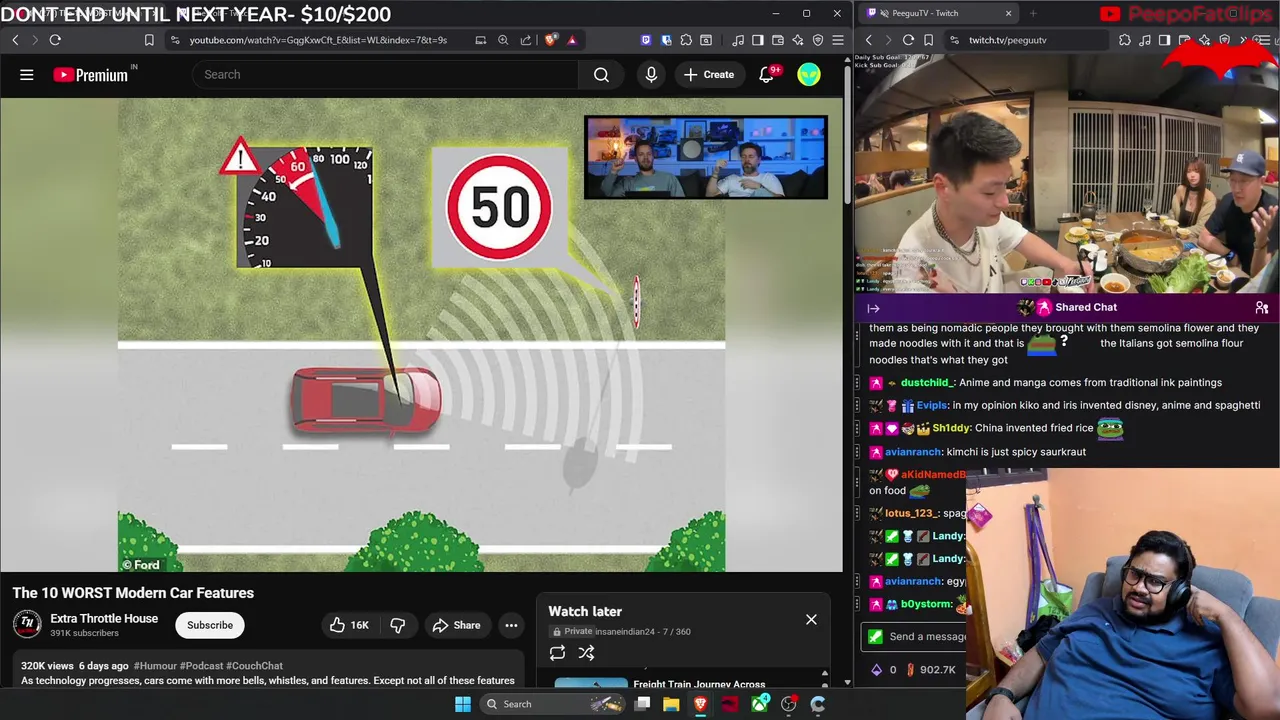The width and height of the screenshot is (1280, 720).
Task: Open Brave Shields in YouTube window
Action: (x=551, y=40)
